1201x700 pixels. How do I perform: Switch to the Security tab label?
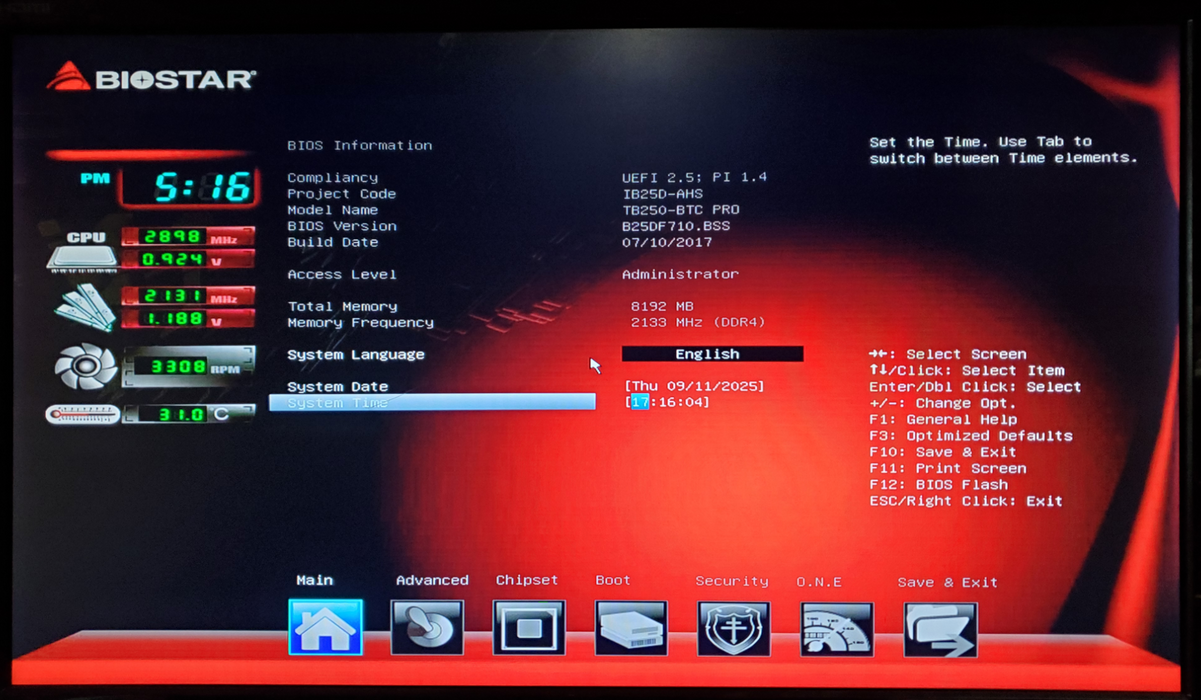732,581
